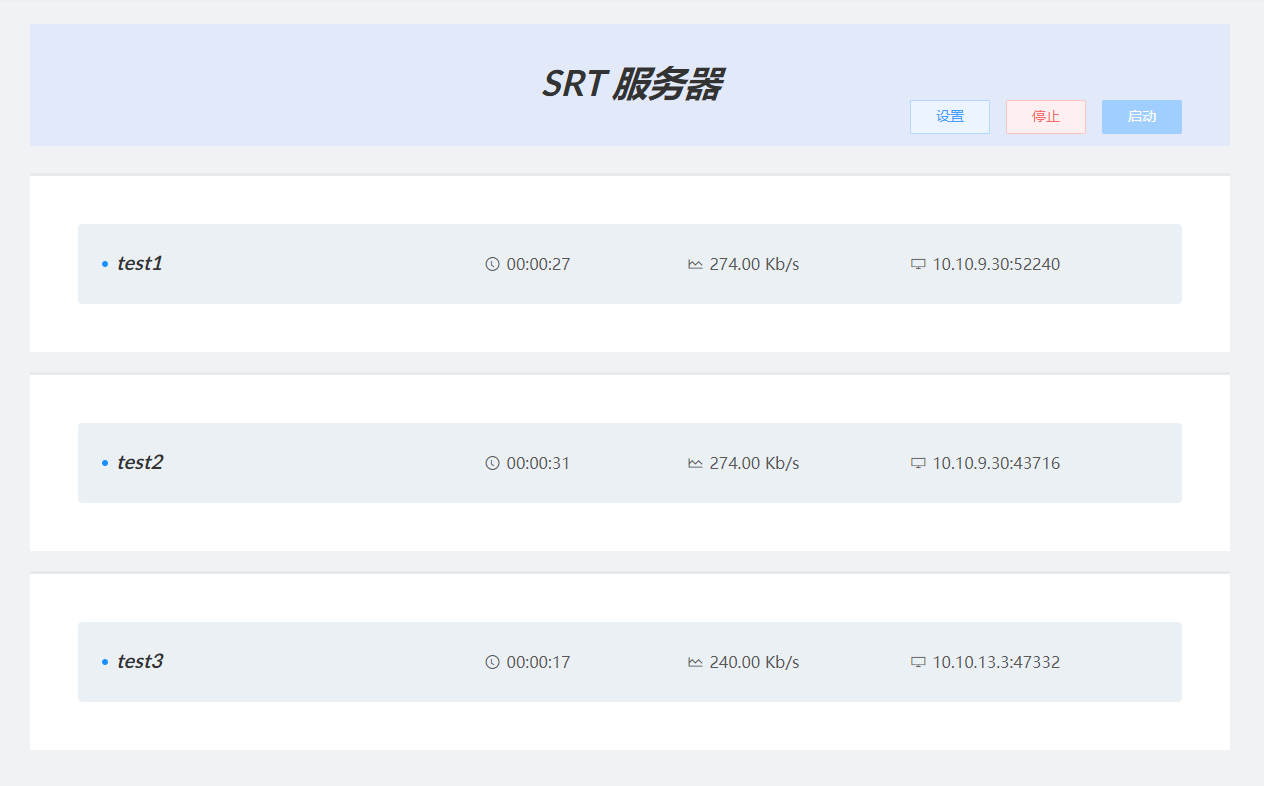Click the SRT 服务器 page title
Viewport: 1264px width, 786px height.
[631, 85]
